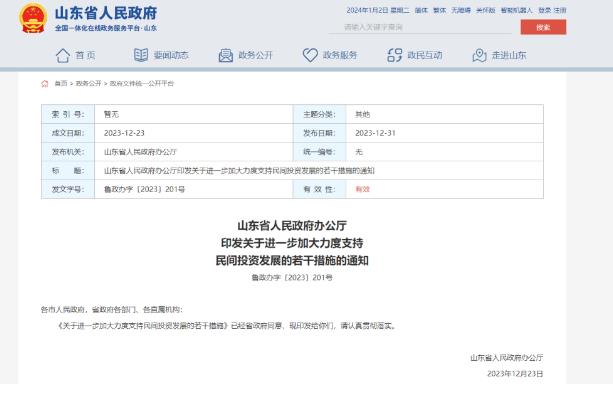Click the heart icon beside 政务服务

click(310, 55)
